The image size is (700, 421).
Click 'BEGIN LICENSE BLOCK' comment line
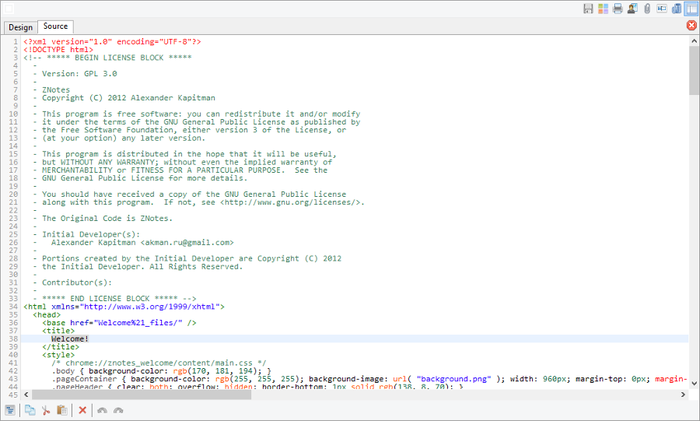[x=107, y=58]
